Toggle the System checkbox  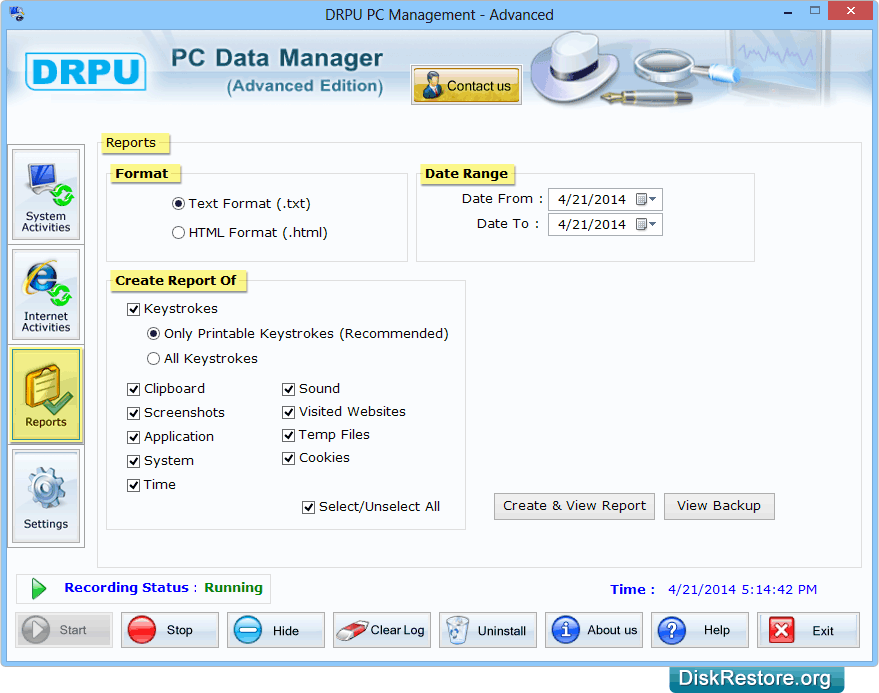pyautogui.click(x=133, y=461)
